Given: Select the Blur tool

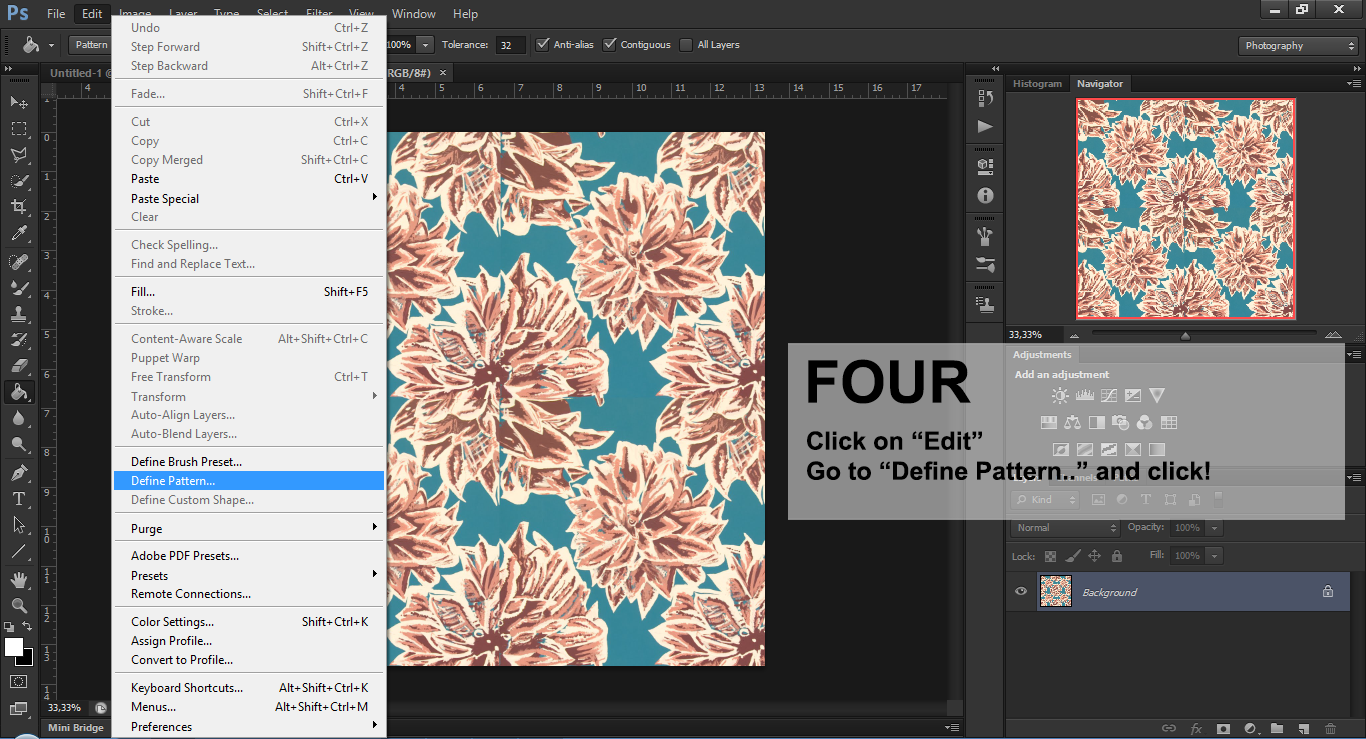Looking at the screenshot, I should coord(19,419).
